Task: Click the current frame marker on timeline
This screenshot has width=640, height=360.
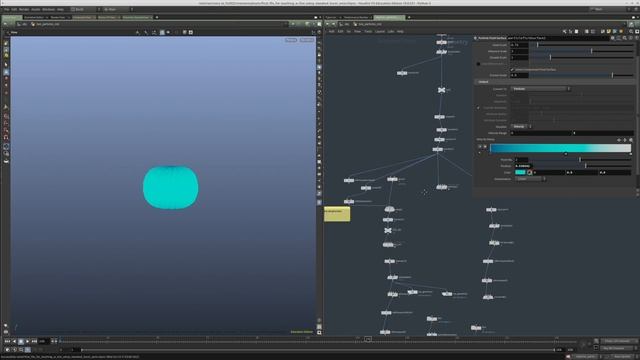Action: click(x=368, y=339)
